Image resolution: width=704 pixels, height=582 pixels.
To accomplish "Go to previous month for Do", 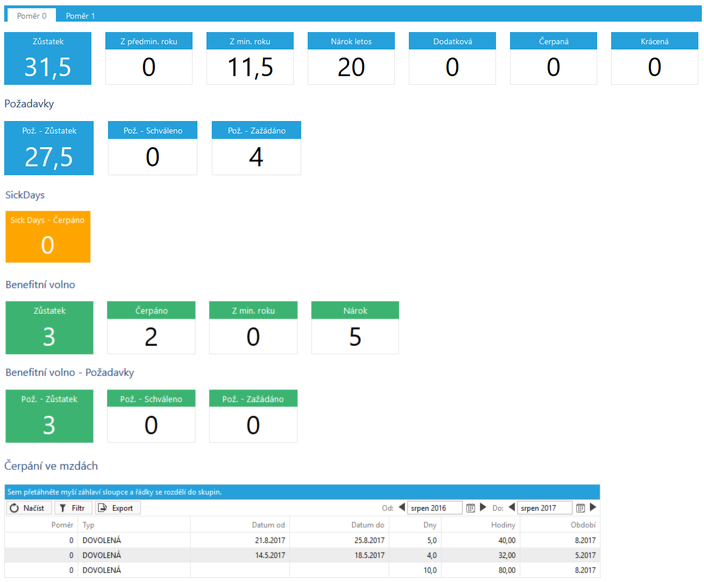I will [511, 507].
